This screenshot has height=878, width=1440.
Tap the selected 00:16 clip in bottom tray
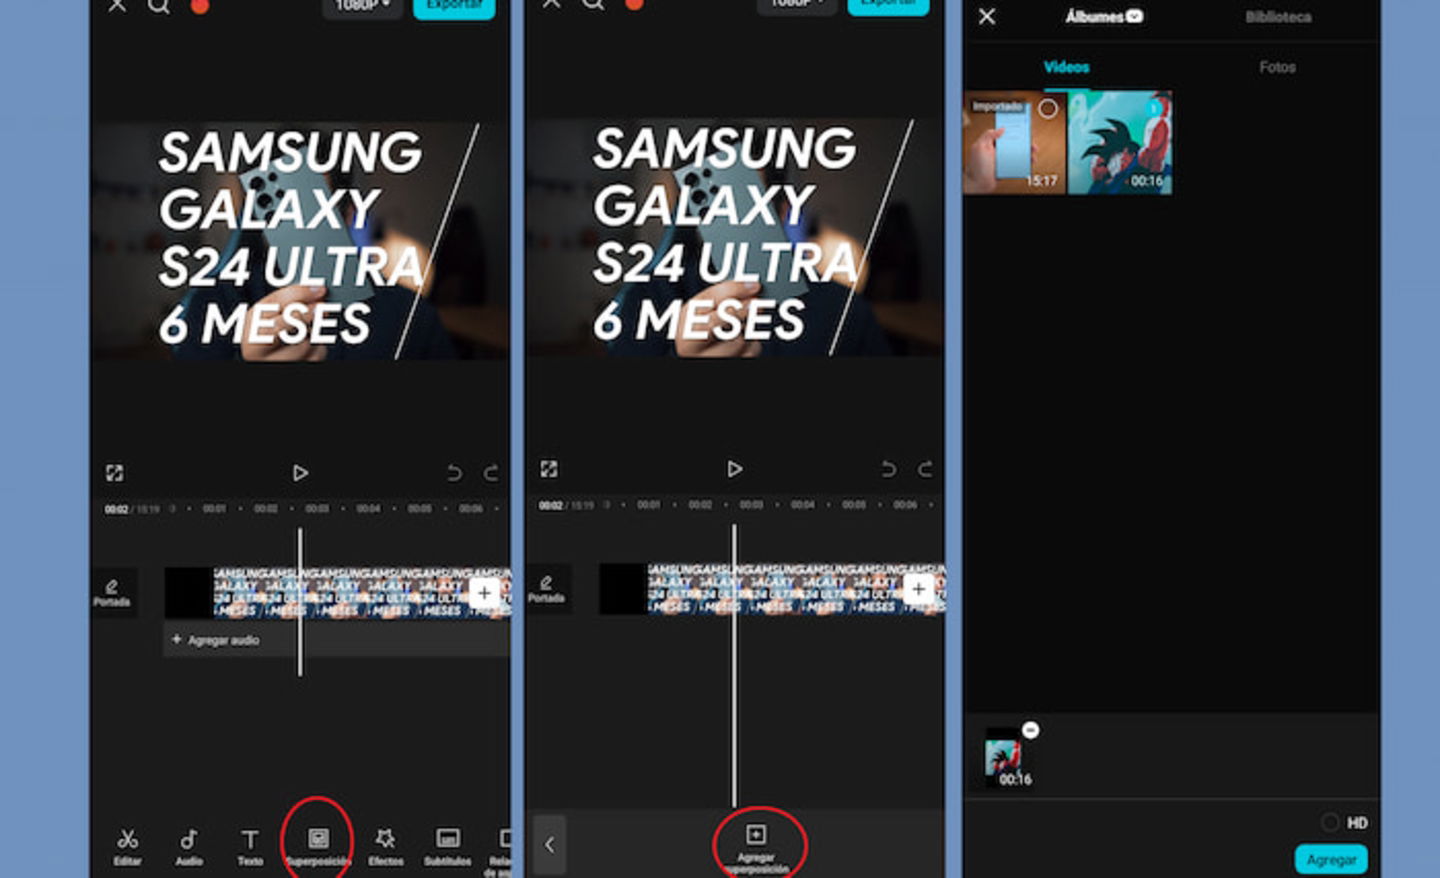coord(1004,760)
